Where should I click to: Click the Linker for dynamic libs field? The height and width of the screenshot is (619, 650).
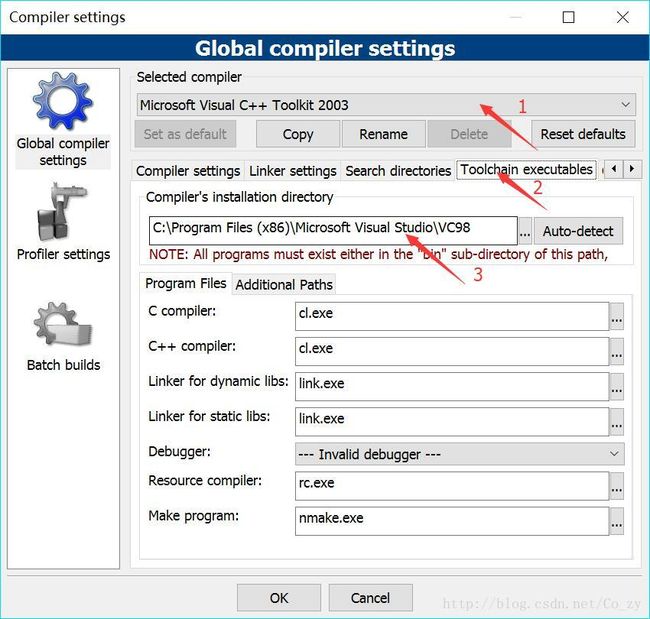tap(451, 385)
